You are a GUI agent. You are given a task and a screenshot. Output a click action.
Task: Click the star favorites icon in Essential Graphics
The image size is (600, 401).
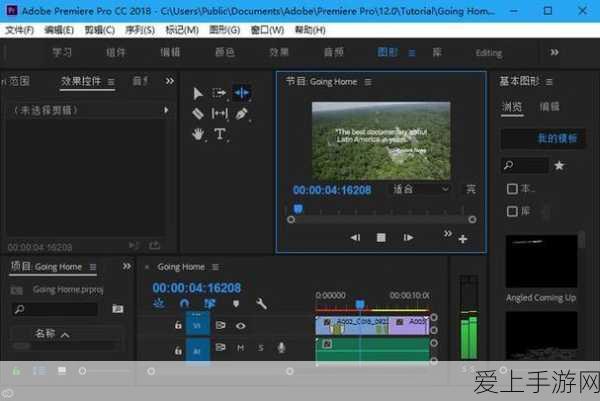click(x=559, y=165)
